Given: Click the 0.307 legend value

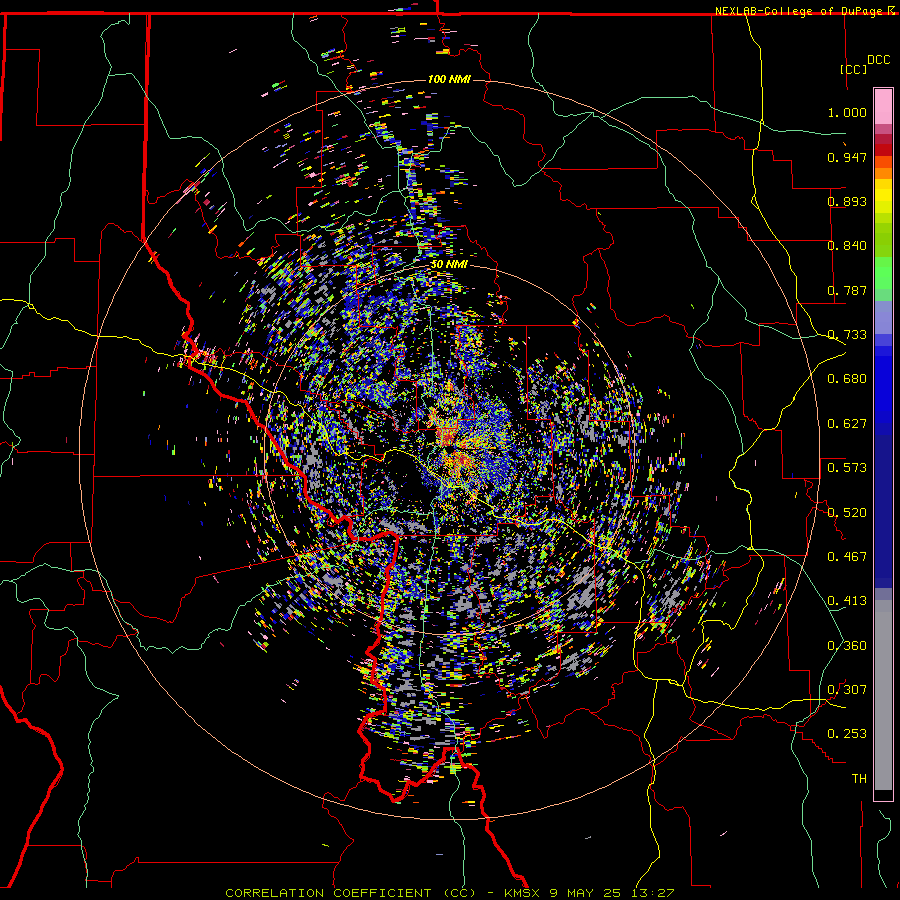Looking at the screenshot, I should tap(847, 690).
